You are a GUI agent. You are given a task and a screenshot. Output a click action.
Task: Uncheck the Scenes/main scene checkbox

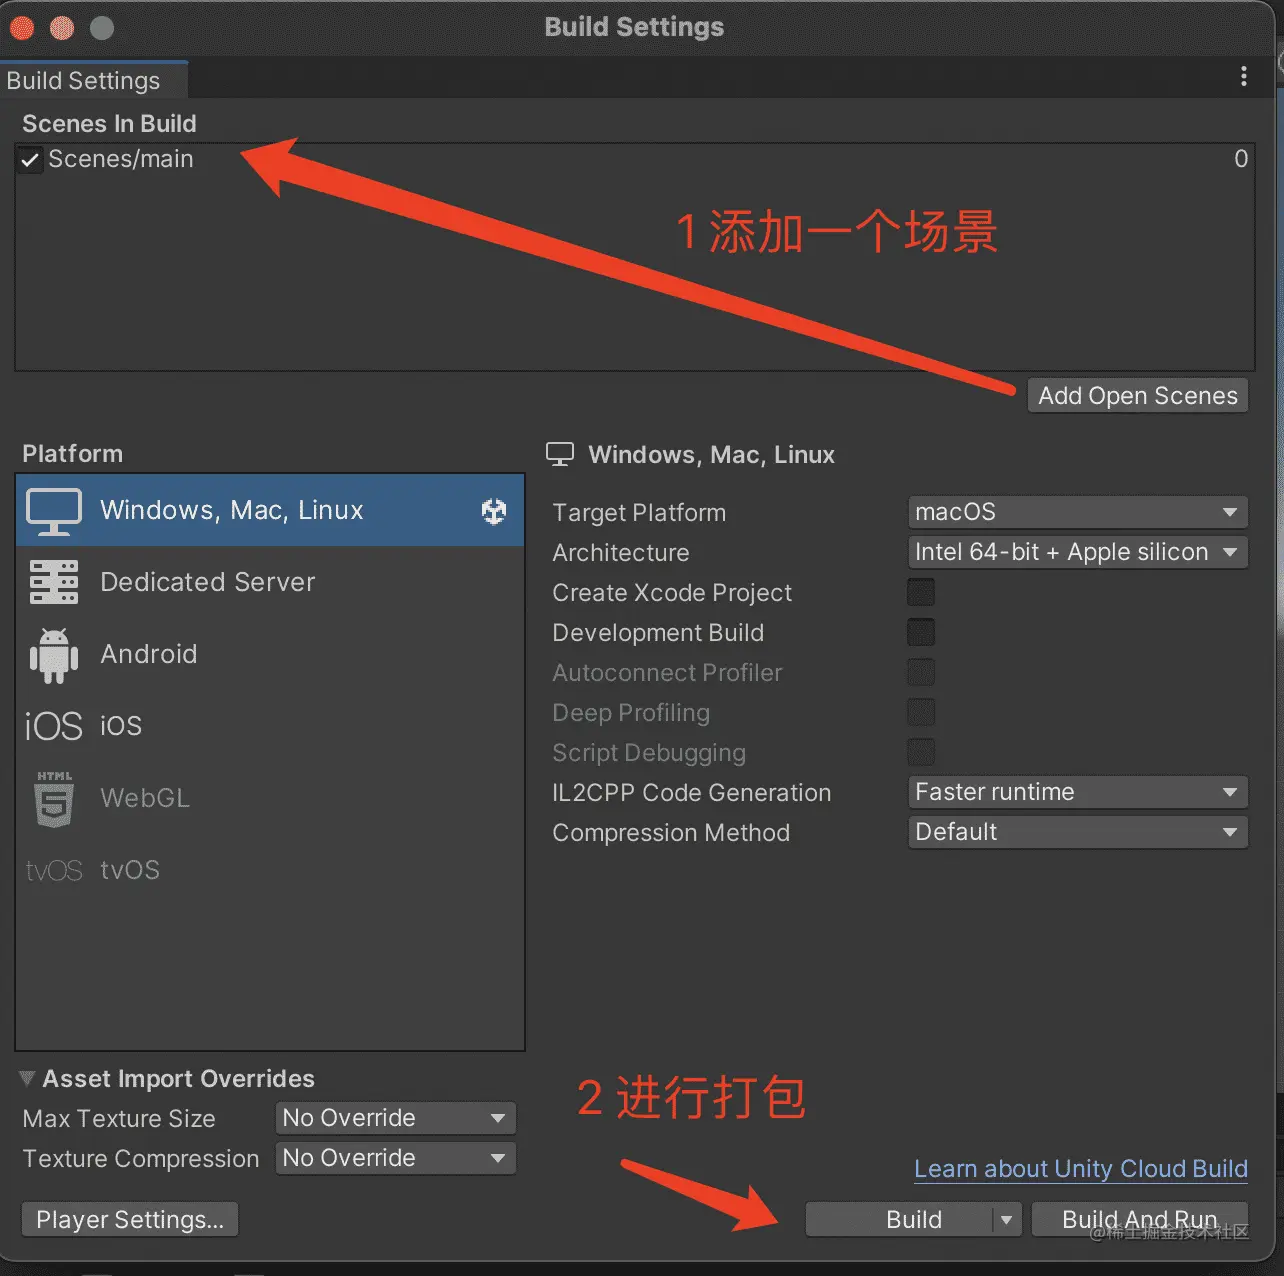(x=31, y=159)
